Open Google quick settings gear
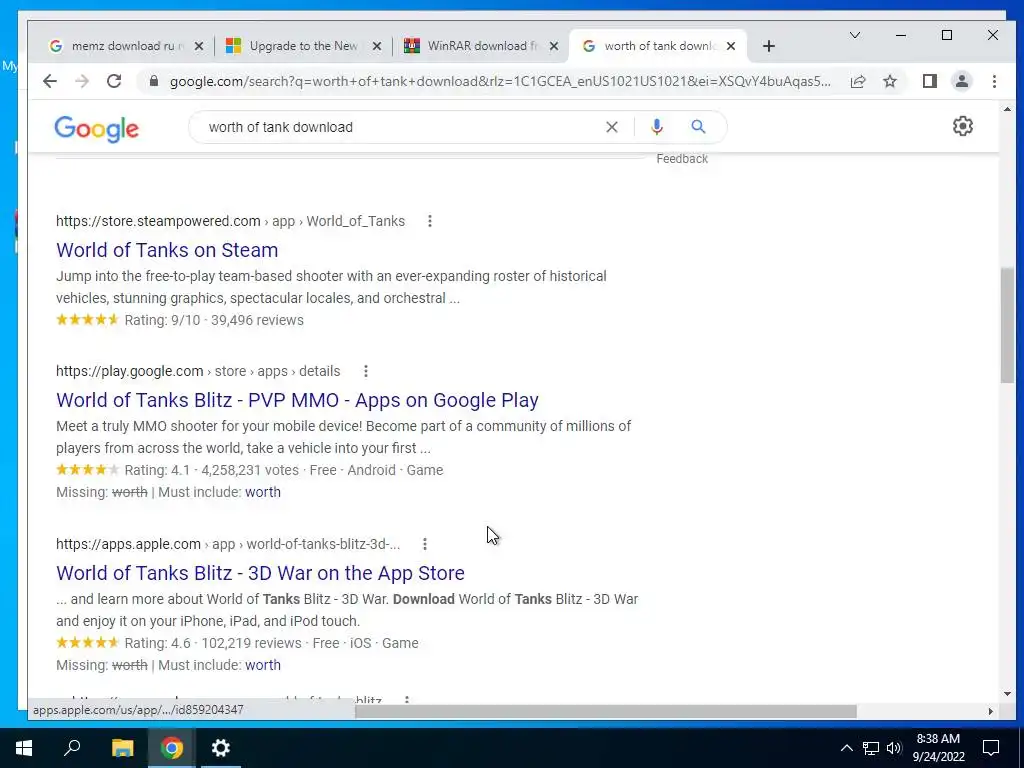Screen dimensions: 1024x768 (x=963, y=126)
